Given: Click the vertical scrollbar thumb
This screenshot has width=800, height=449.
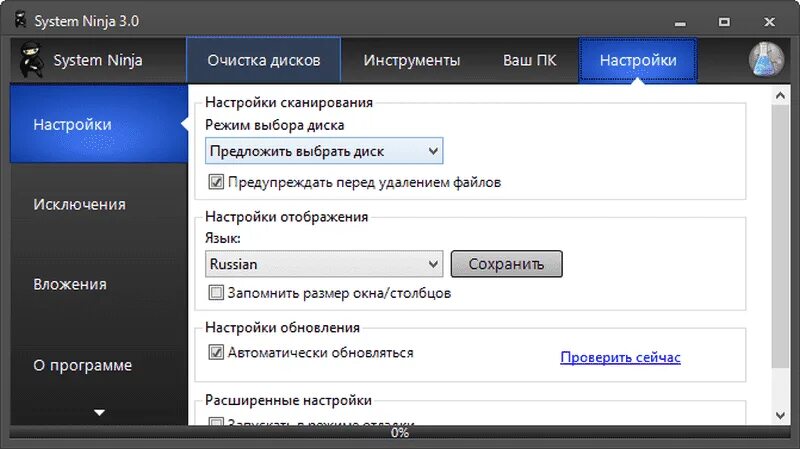Looking at the screenshot, I should point(780,236).
